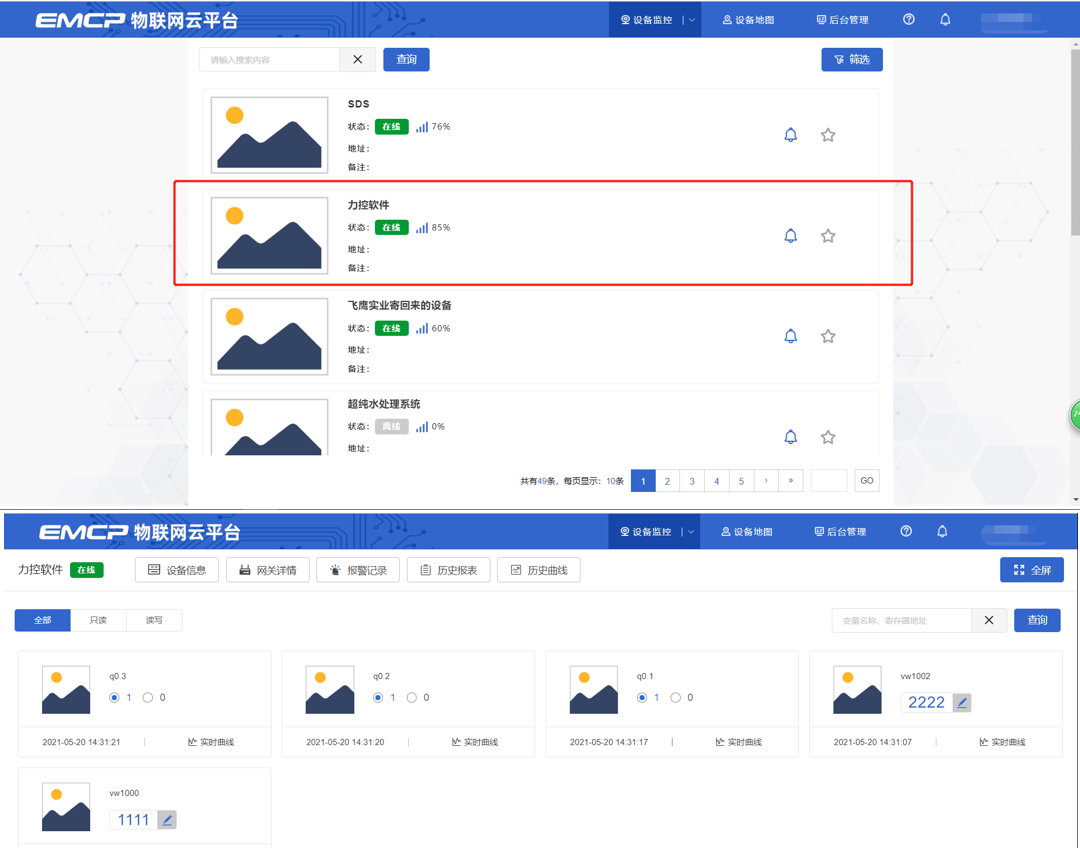Viewport: 1080px width, 848px height.
Task: Click the alarm bell for SDS device
Action: click(791, 135)
